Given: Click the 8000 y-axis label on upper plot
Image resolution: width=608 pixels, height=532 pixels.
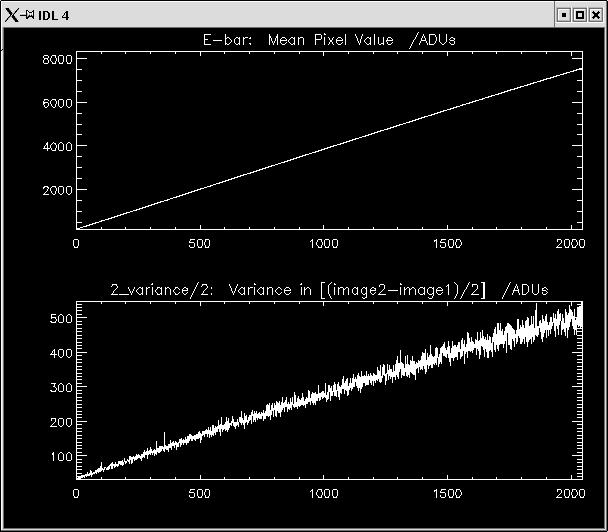Looking at the screenshot, I should (58, 59).
